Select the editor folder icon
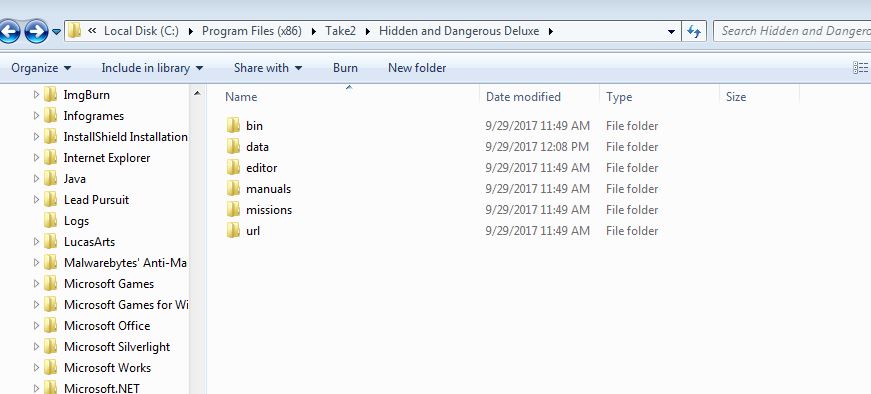This screenshot has height=394, width=871. click(233, 168)
